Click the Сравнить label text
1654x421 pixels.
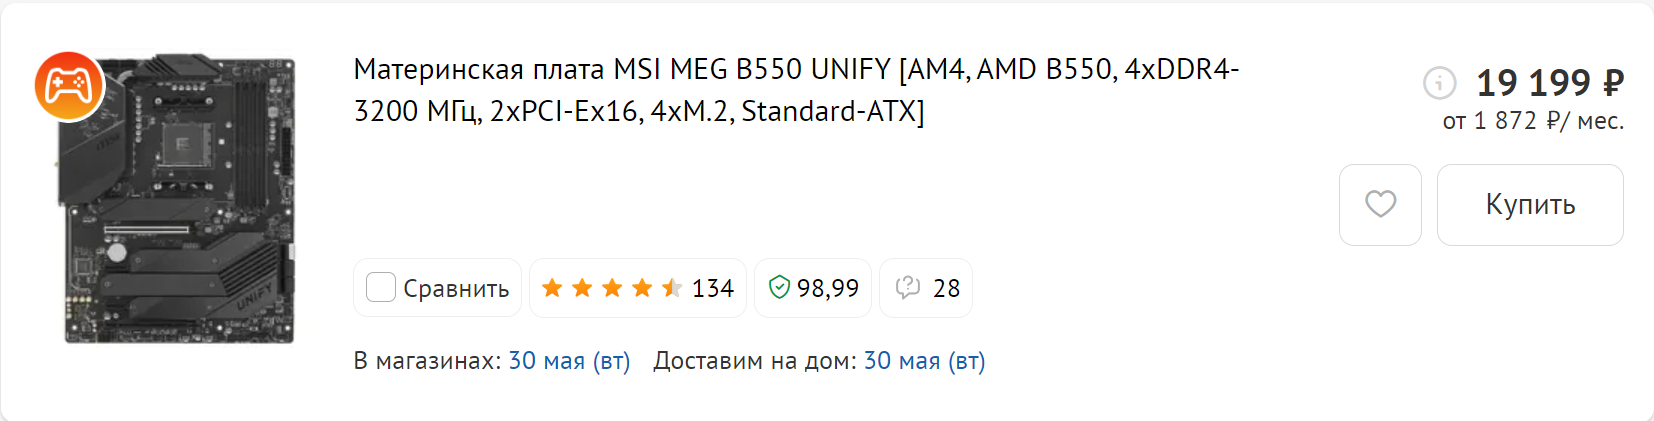point(456,288)
